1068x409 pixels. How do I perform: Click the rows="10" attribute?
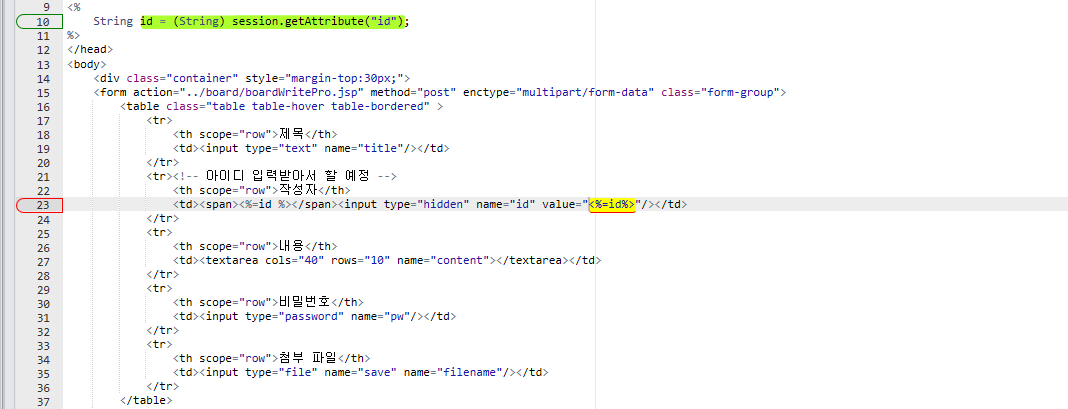tap(360, 261)
